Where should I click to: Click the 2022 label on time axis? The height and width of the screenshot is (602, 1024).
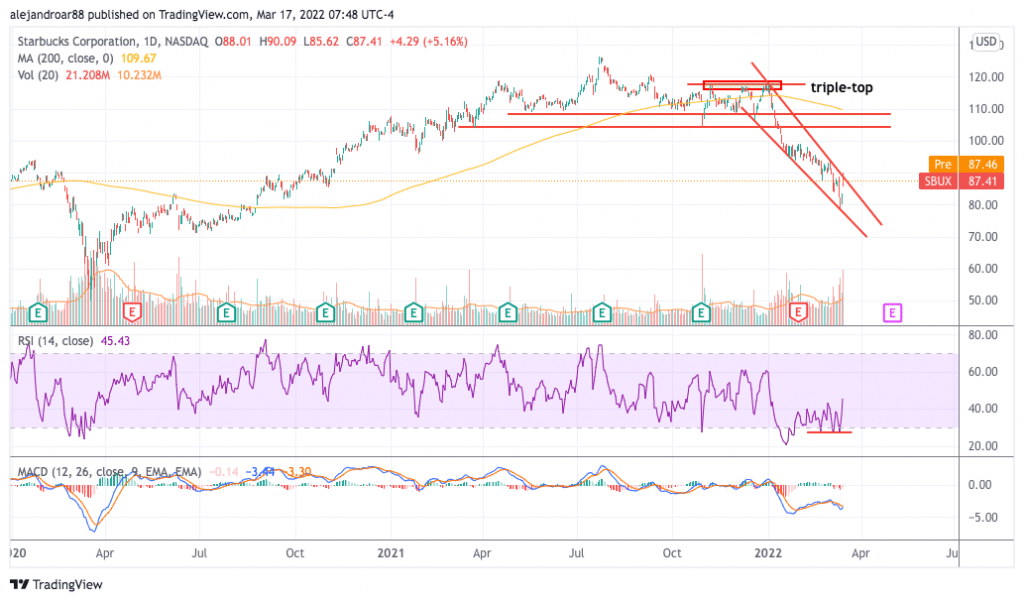tap(768, 553)
